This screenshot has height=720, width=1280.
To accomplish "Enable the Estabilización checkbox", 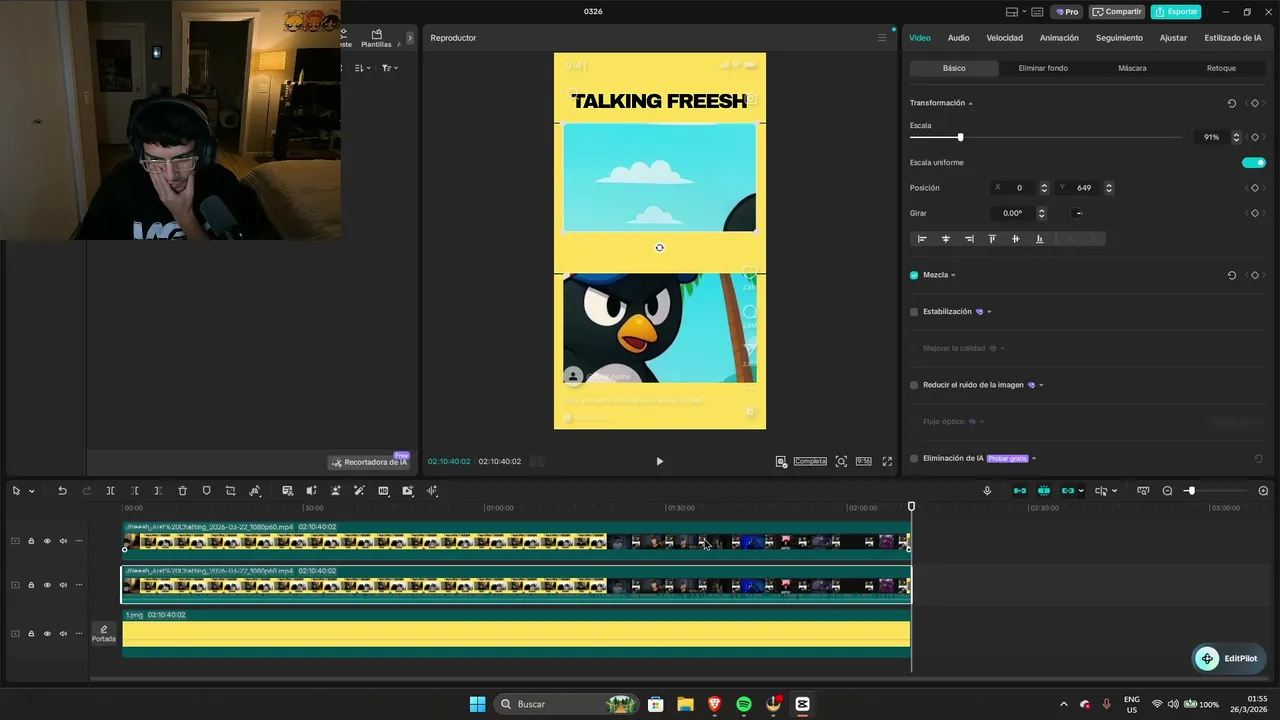I will click(x=914, y=312).
